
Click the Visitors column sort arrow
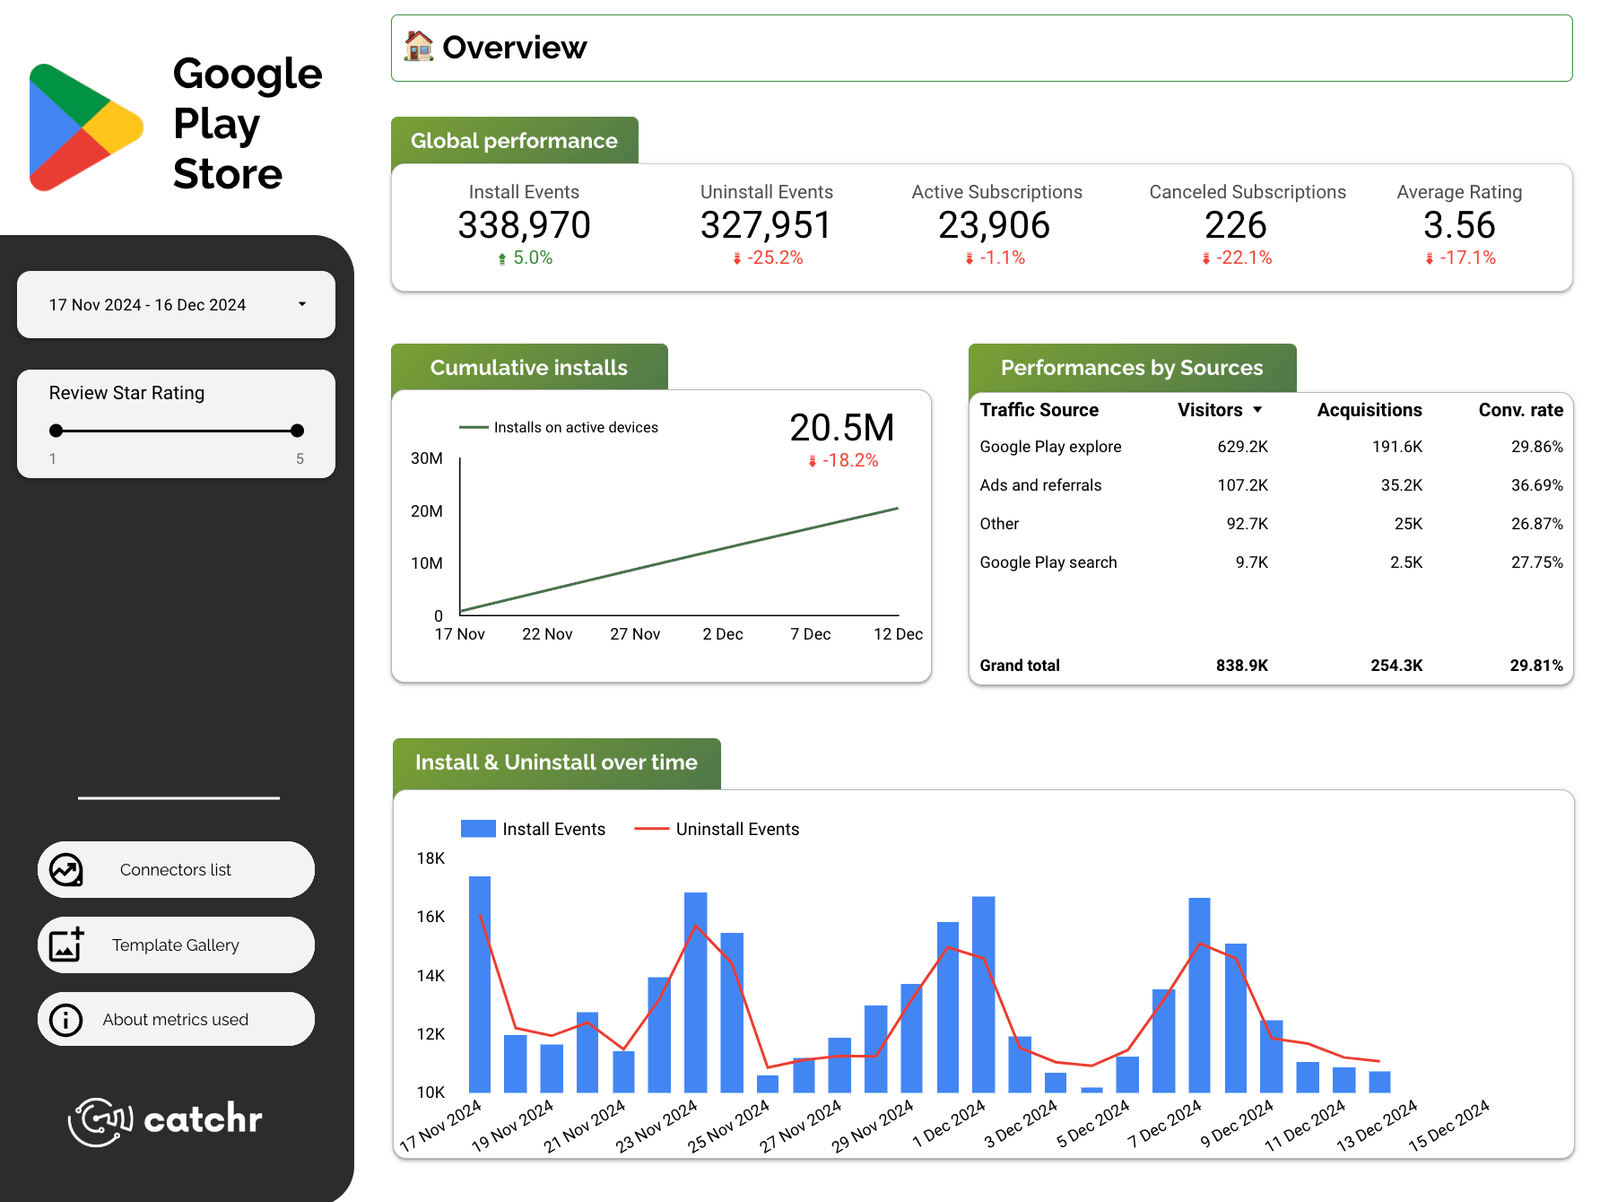click(1257, 410)
